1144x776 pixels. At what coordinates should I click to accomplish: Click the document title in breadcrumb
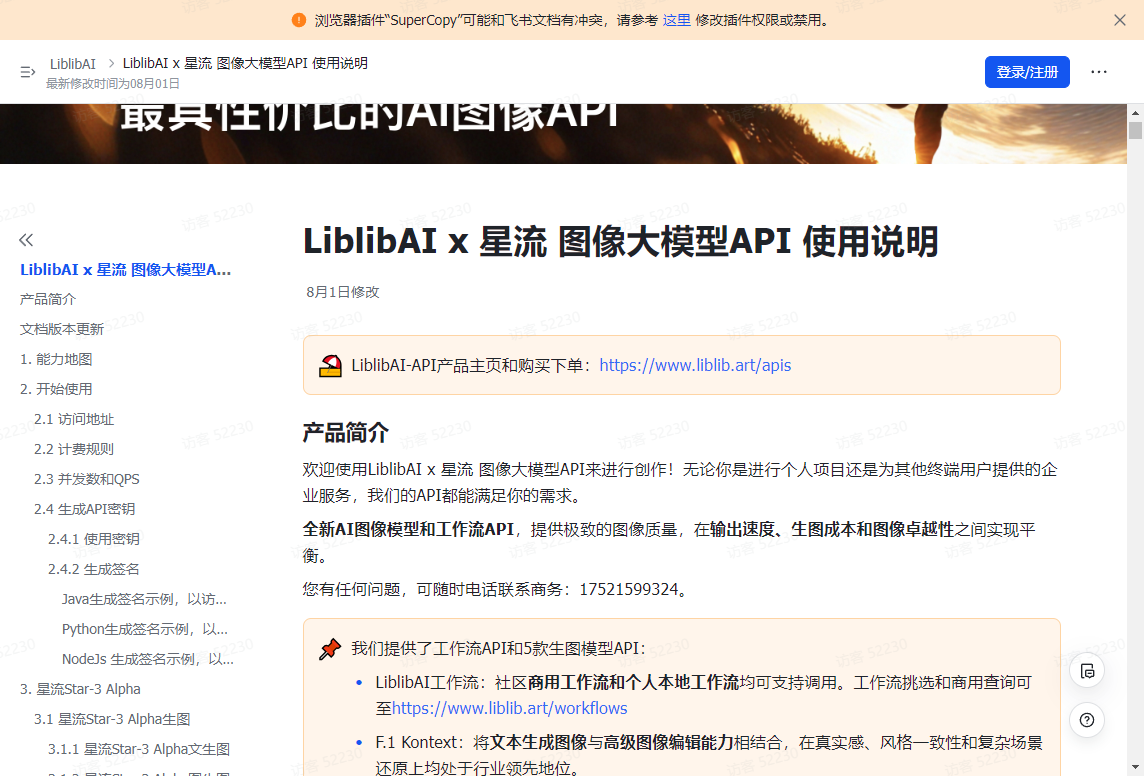click(245, 63)
